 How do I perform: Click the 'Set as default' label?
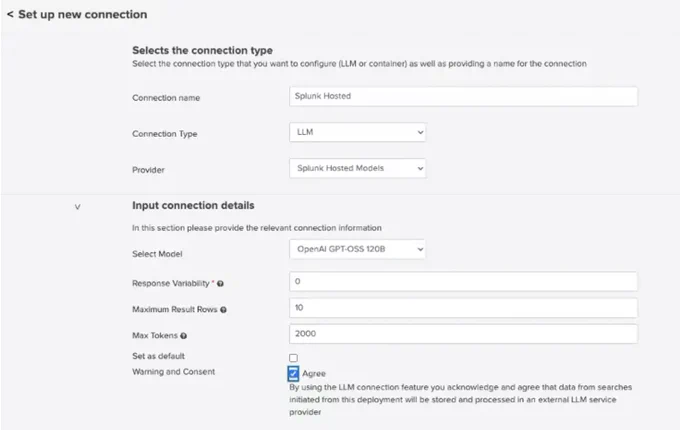click(158, 356)
